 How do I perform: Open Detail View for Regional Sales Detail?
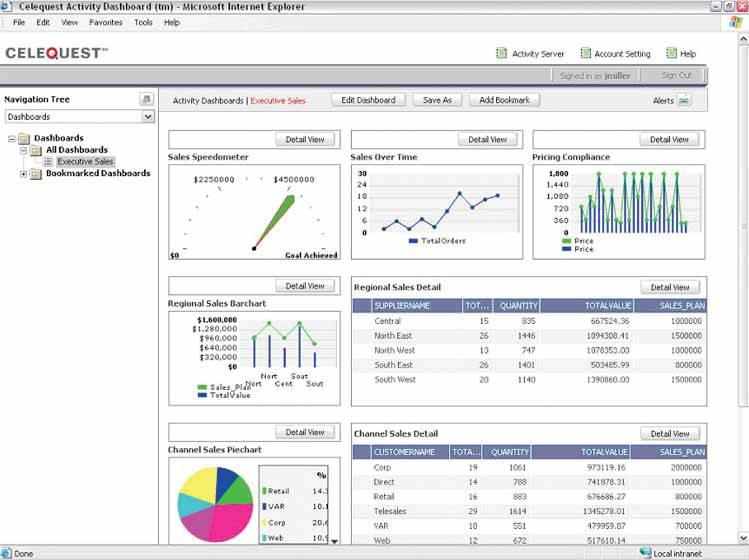[669, 287]
